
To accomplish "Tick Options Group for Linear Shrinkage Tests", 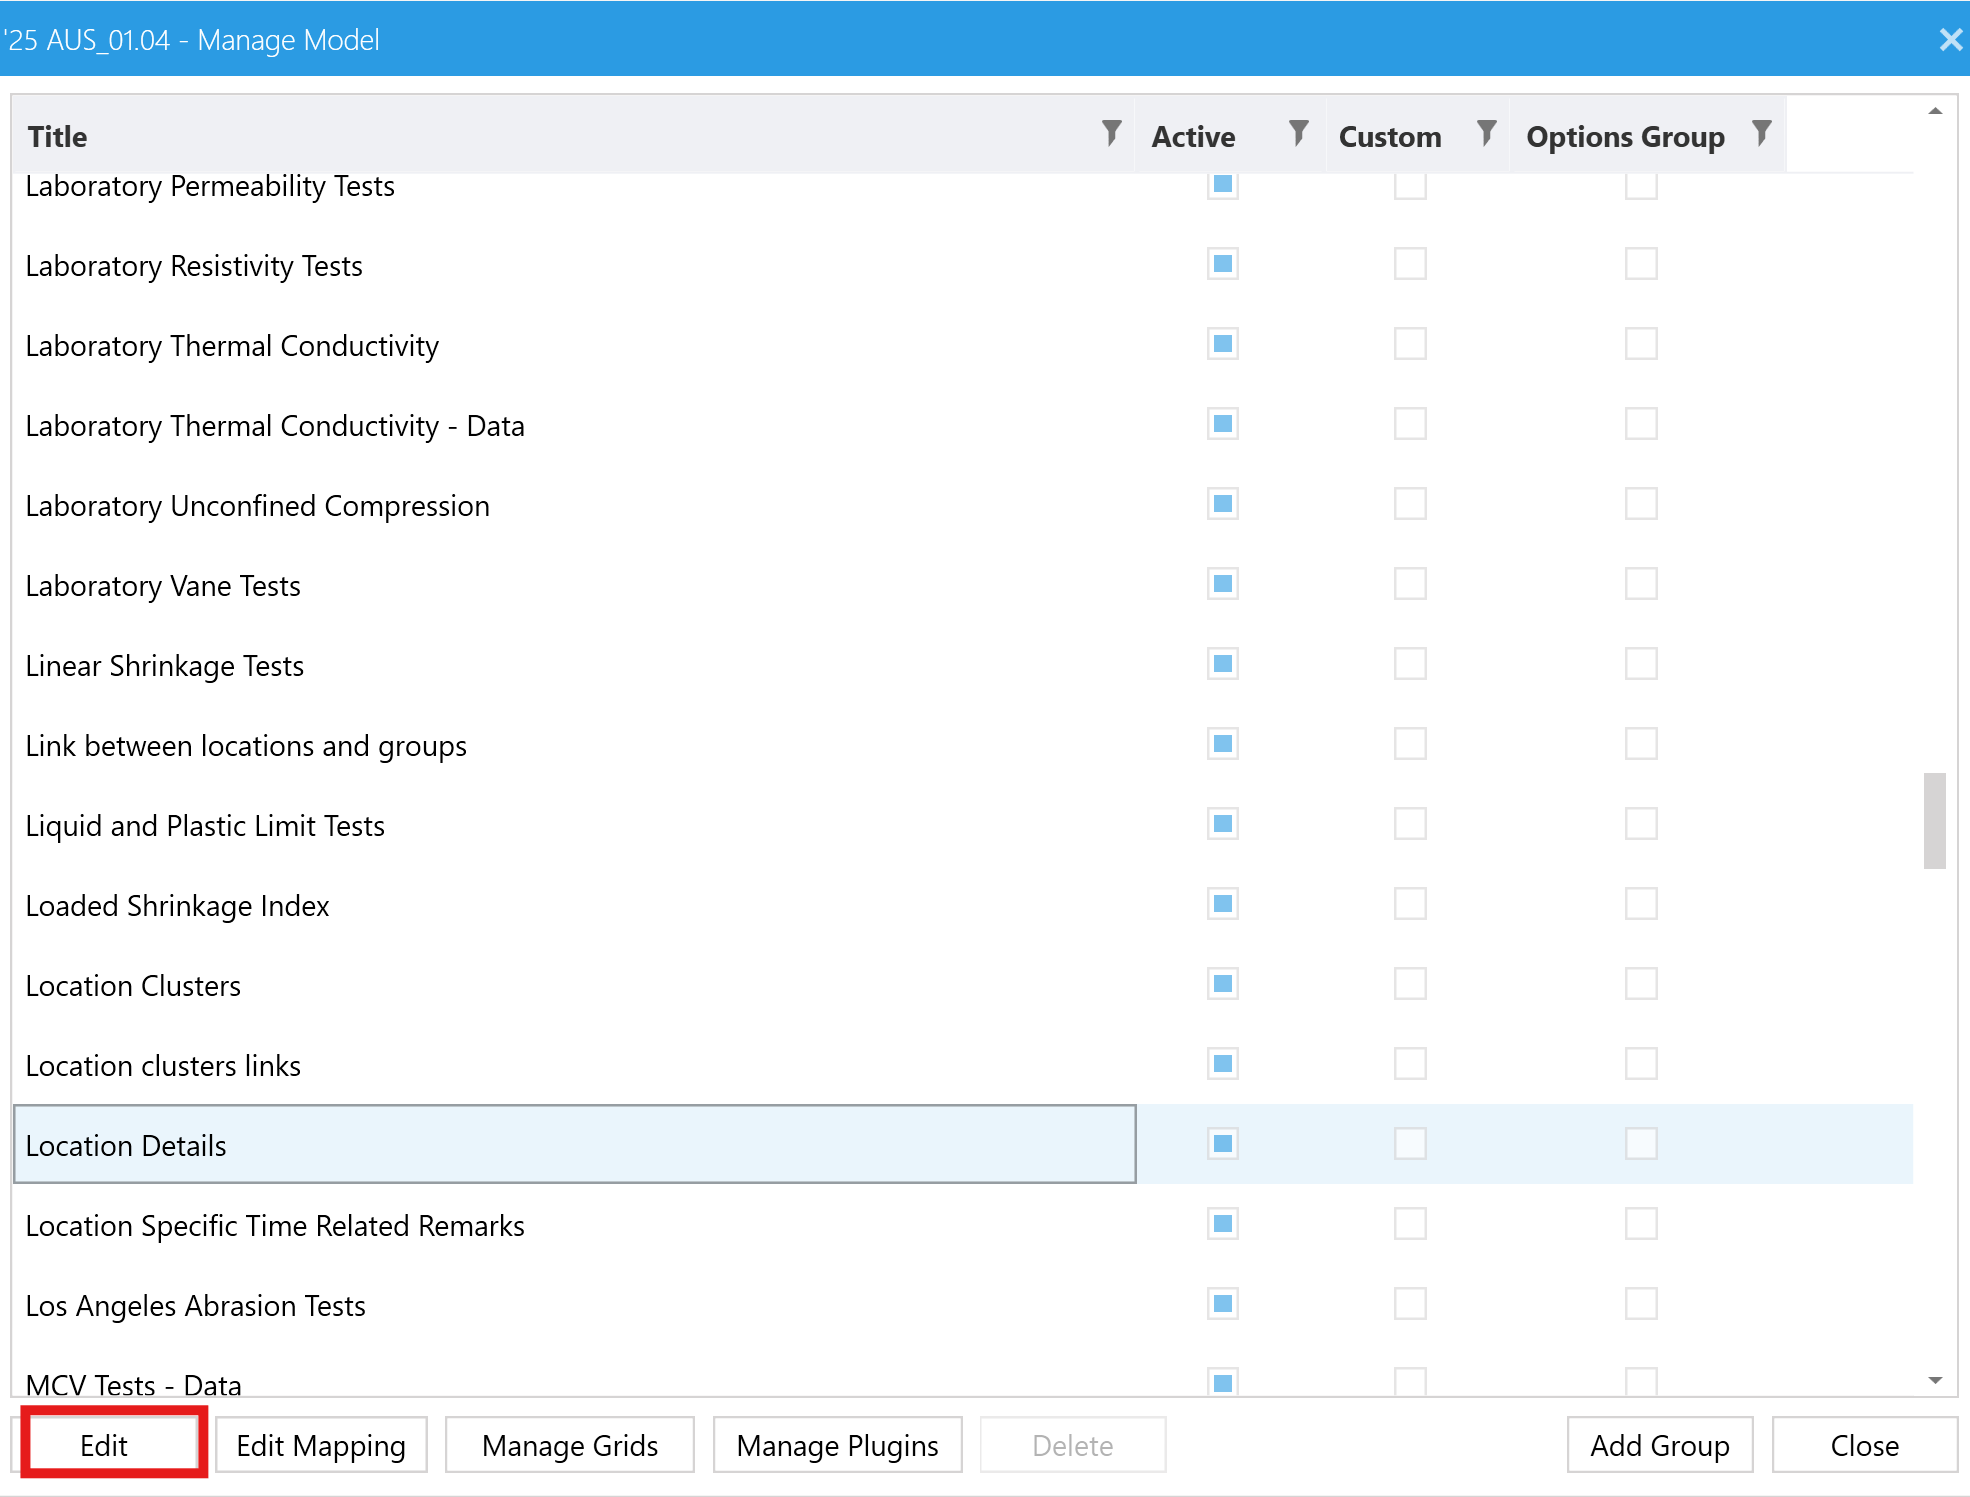I will tap(1640, 664).
